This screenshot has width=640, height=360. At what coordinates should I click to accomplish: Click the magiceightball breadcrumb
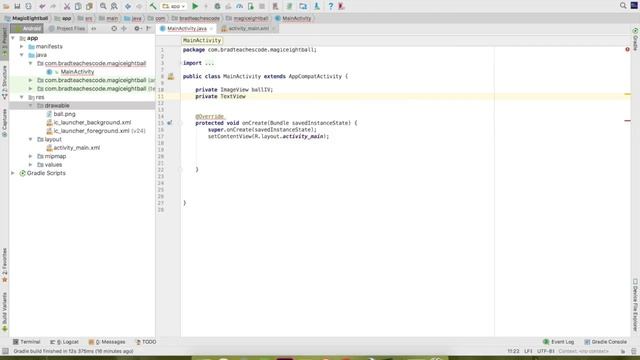[247, 18]
